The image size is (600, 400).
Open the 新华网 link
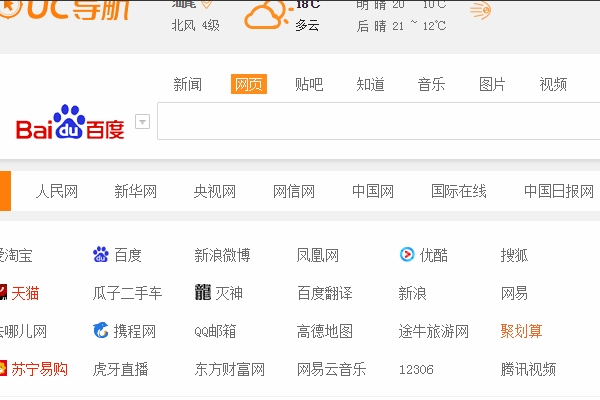pos(135,191)
